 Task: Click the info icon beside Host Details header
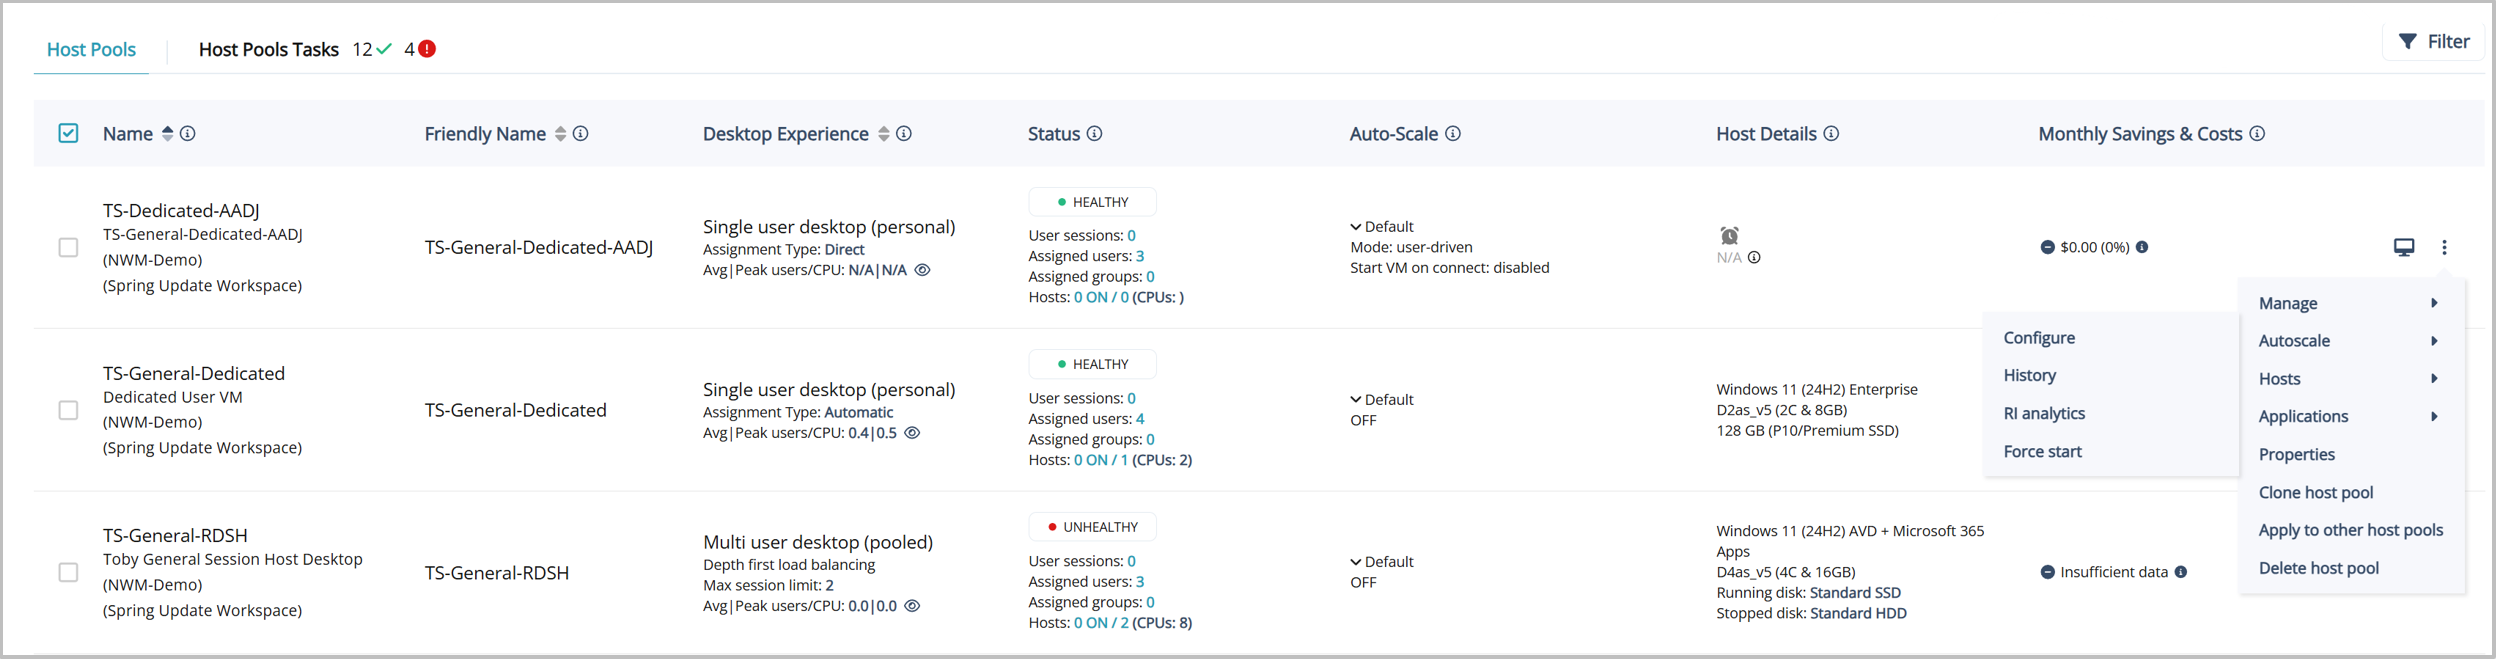1831,134
